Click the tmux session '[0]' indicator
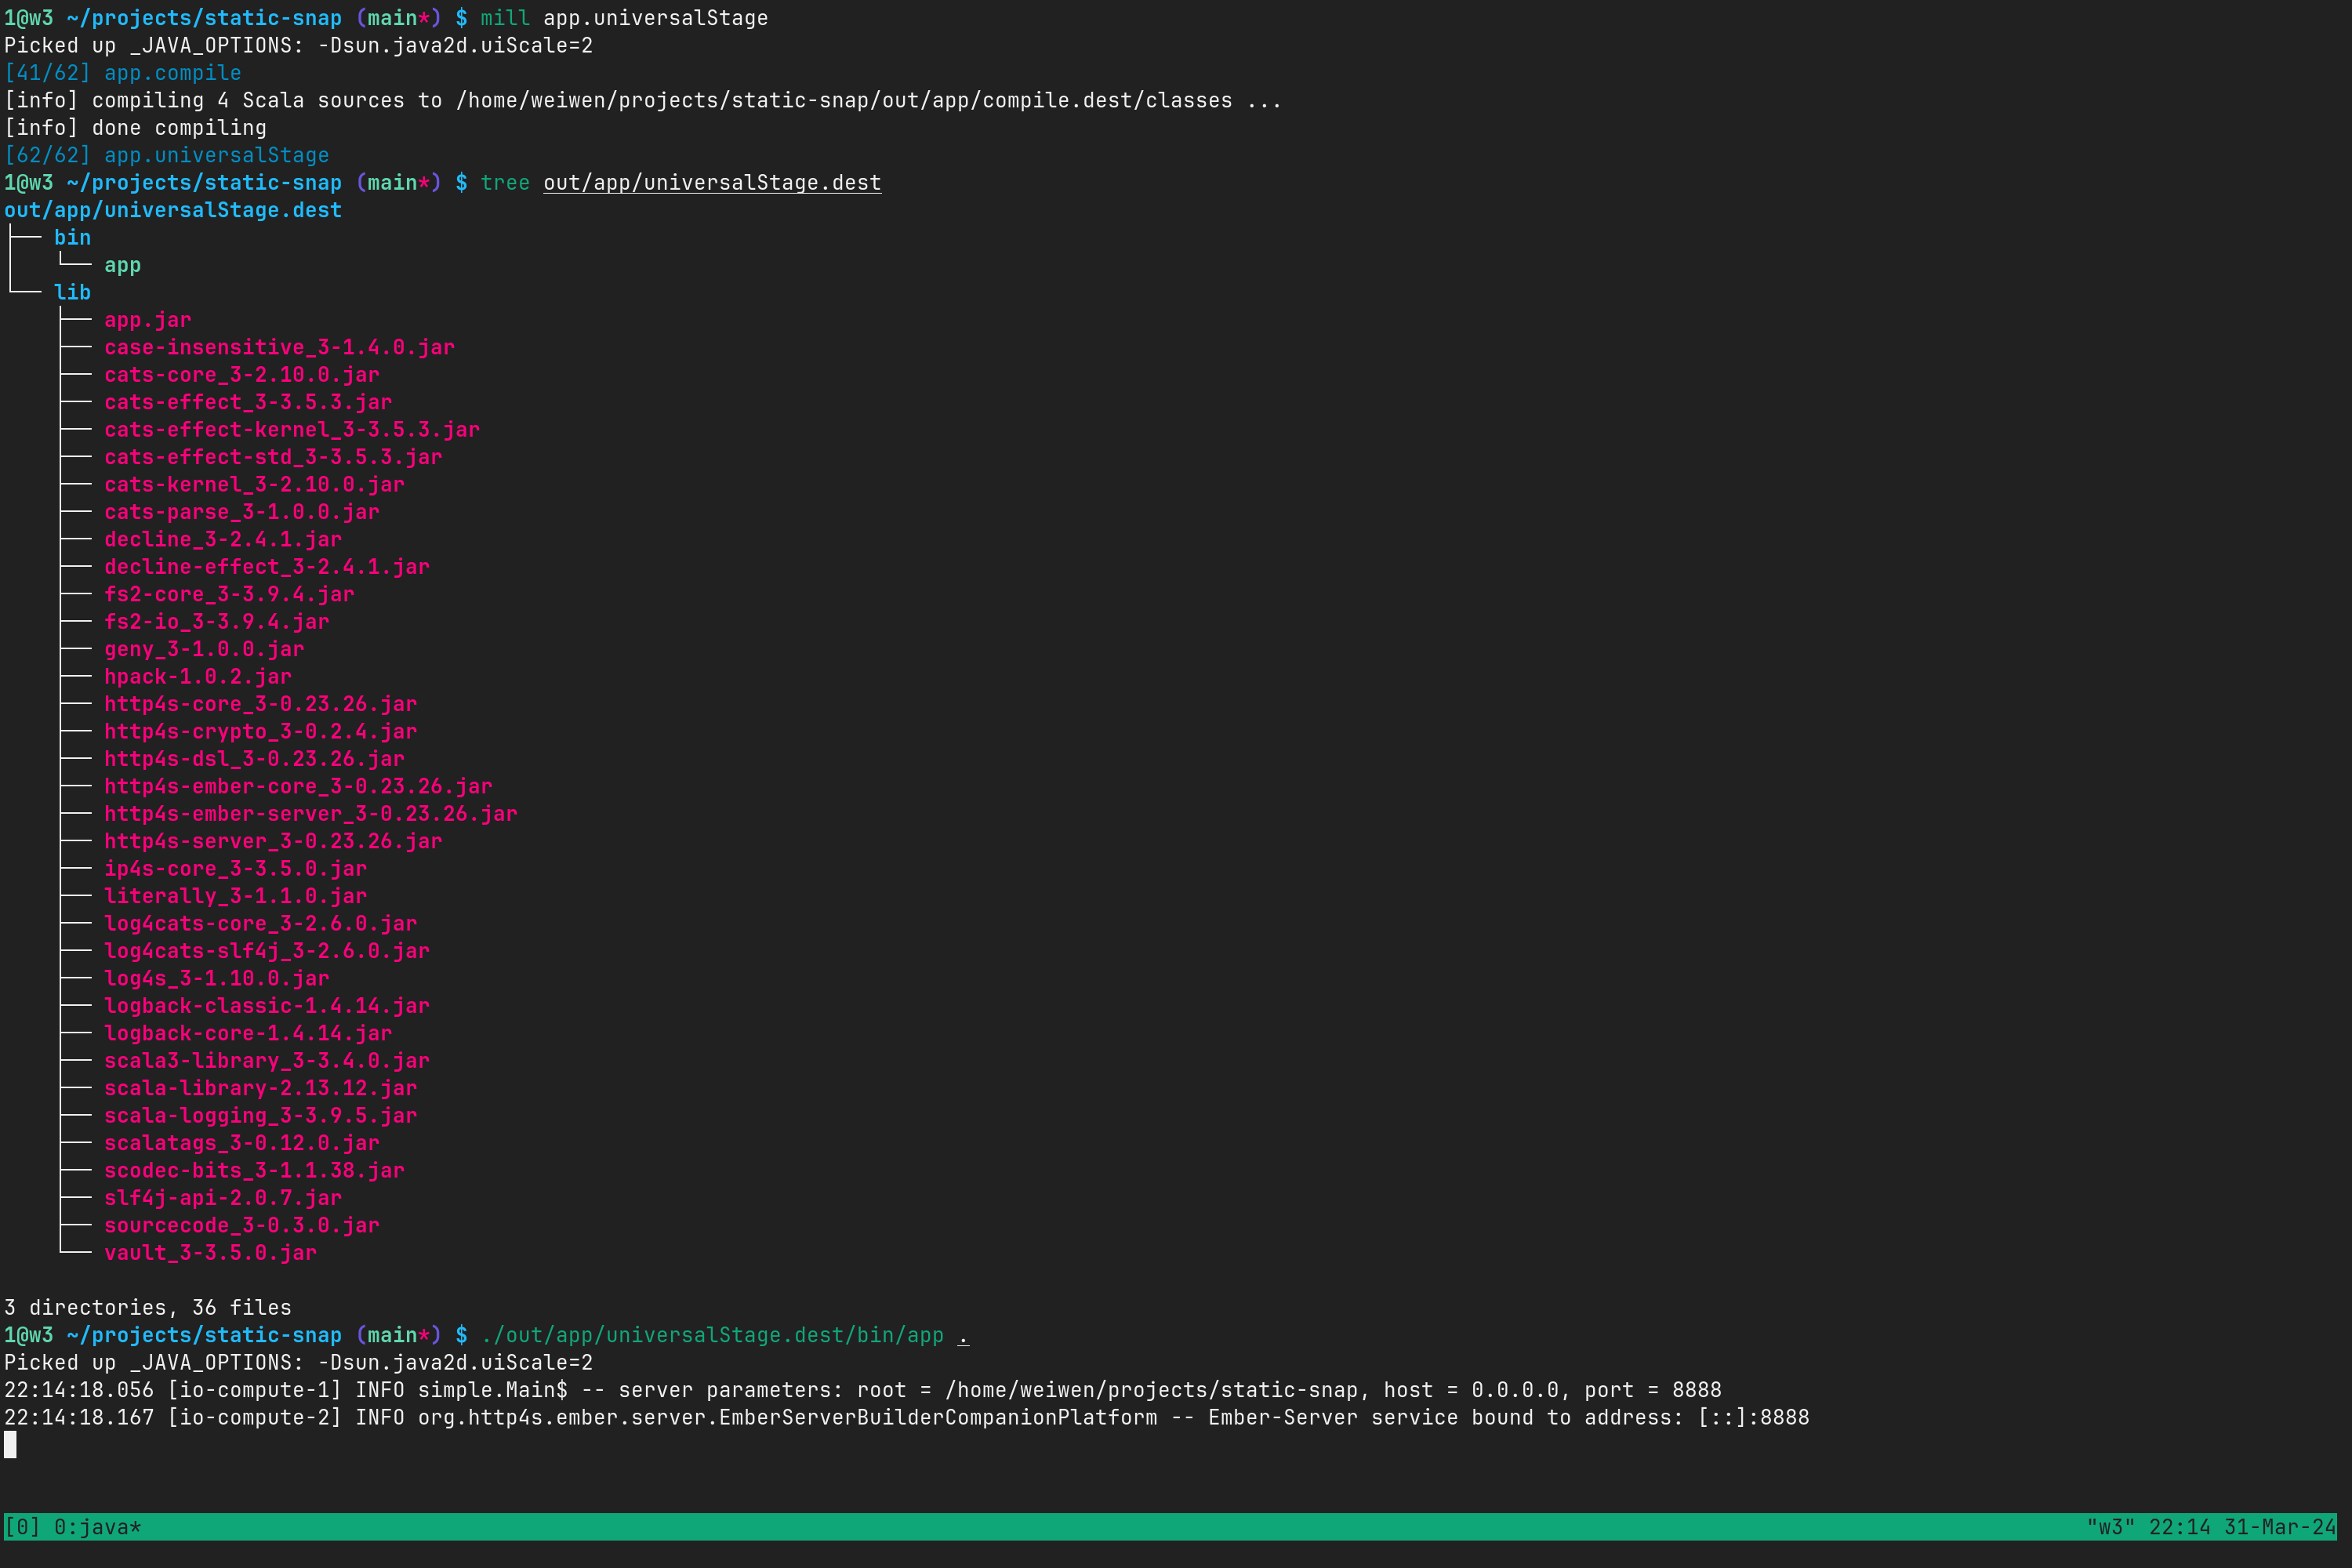 coord(23,1527)
